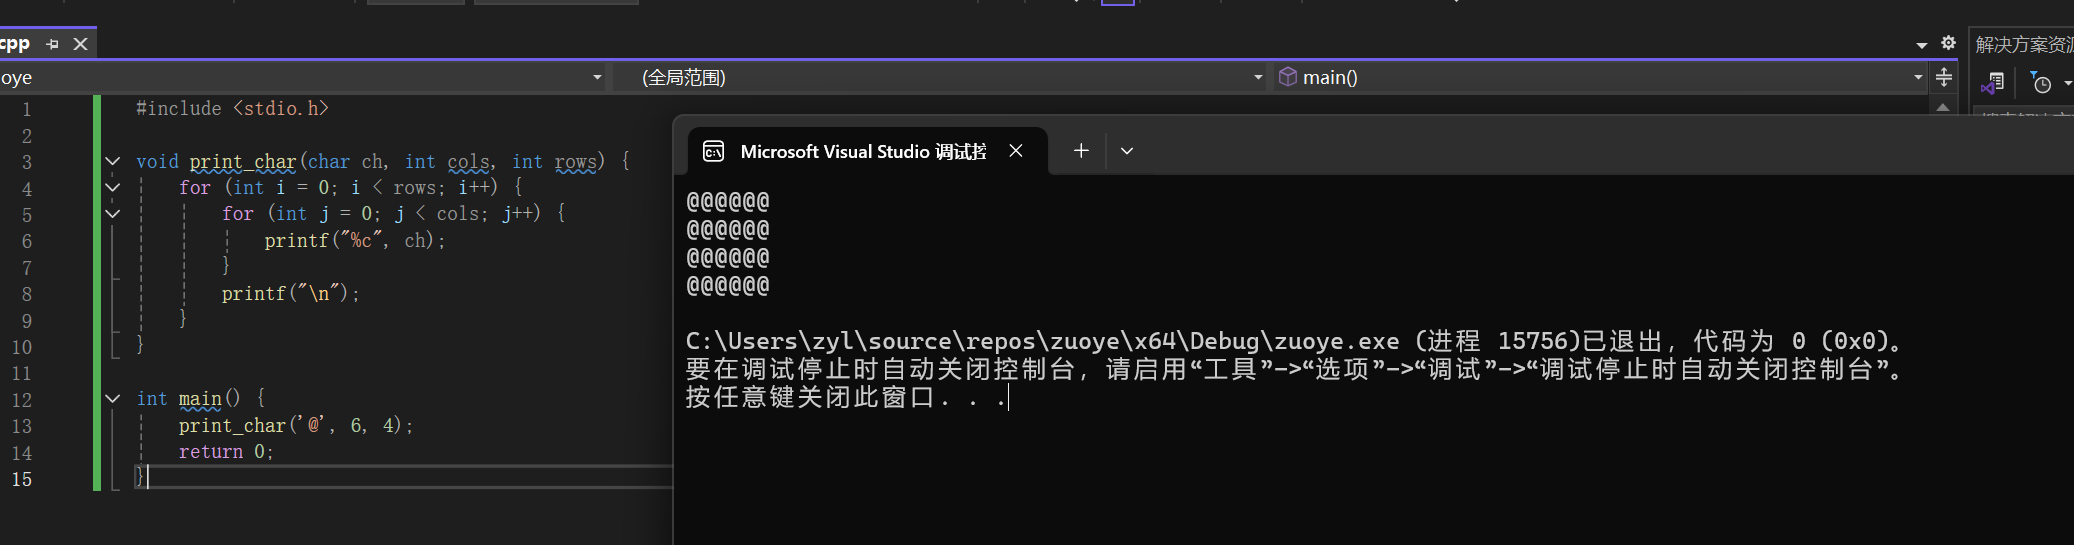The image size is (2074, 545).
Task: Click the first row of @ output
Action: click(x=728, y=201)
